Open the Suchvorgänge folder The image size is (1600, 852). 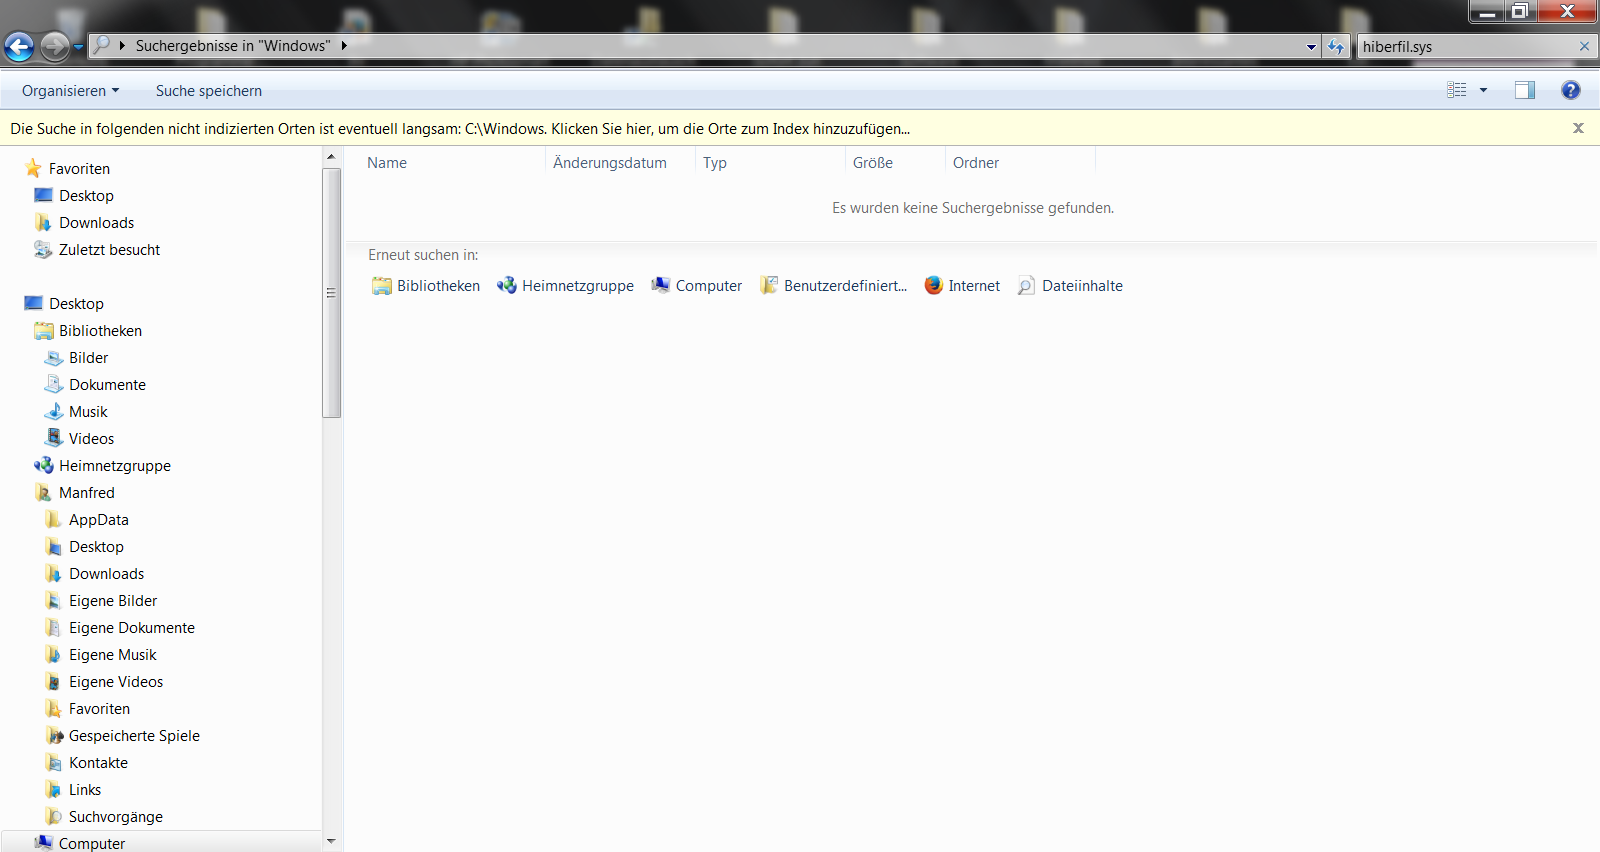[x=104, y=817]
